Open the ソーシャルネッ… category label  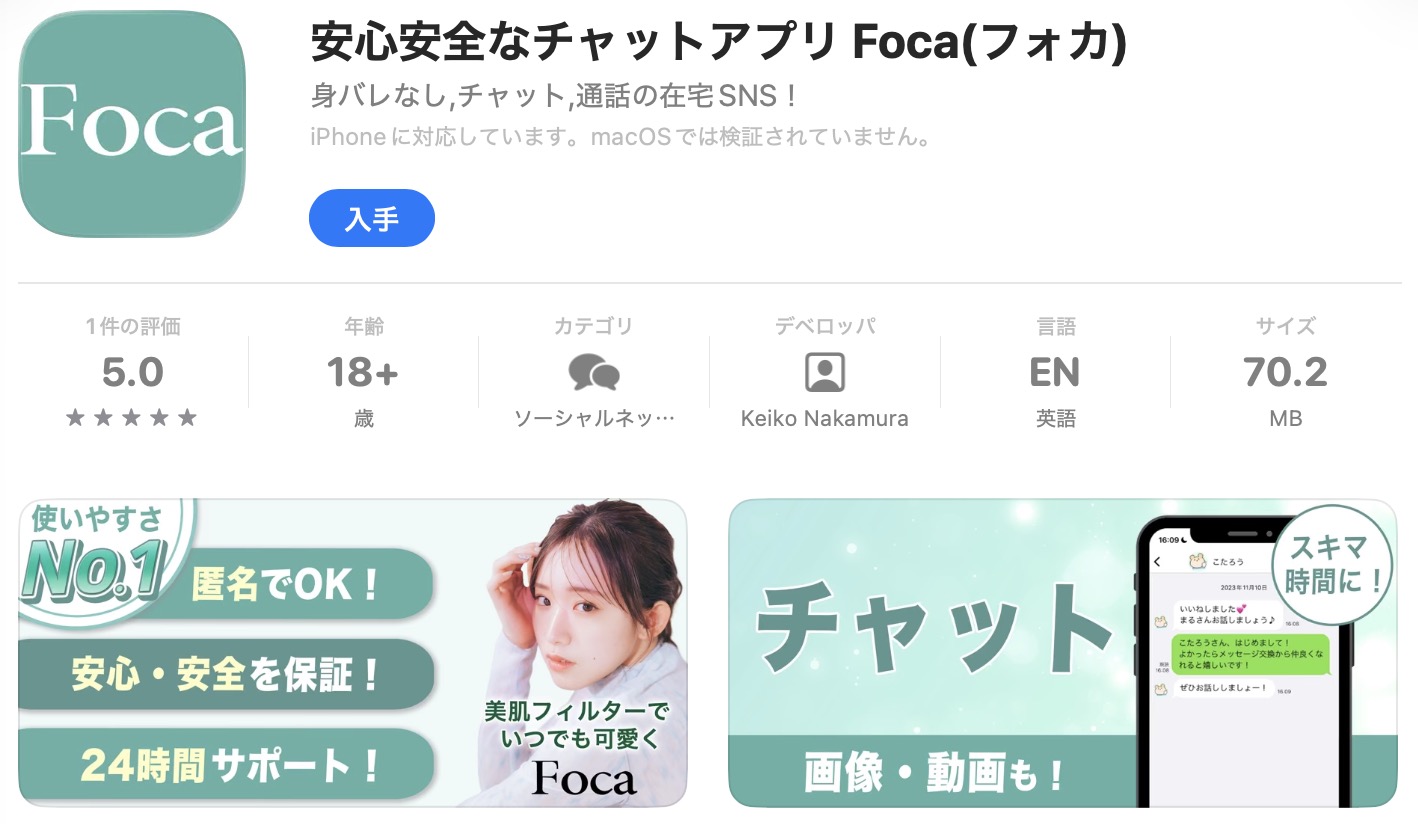[594, 419]
